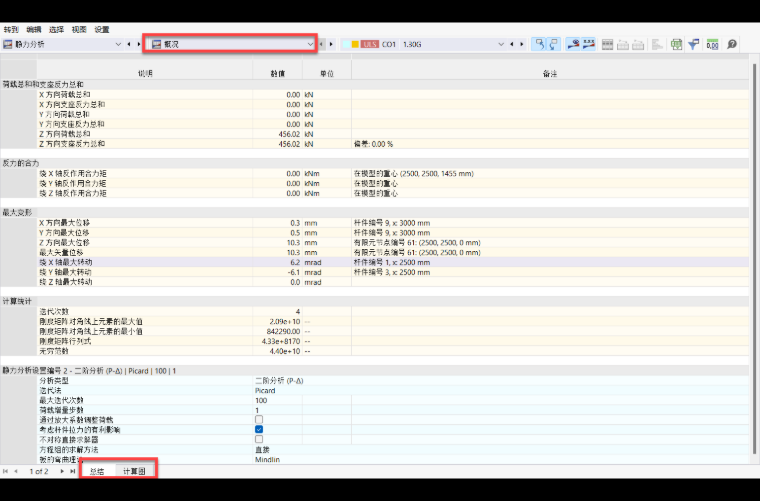760x501 pixels.
Task: Click the red ULS badge
Action: [x=369, y=44]
